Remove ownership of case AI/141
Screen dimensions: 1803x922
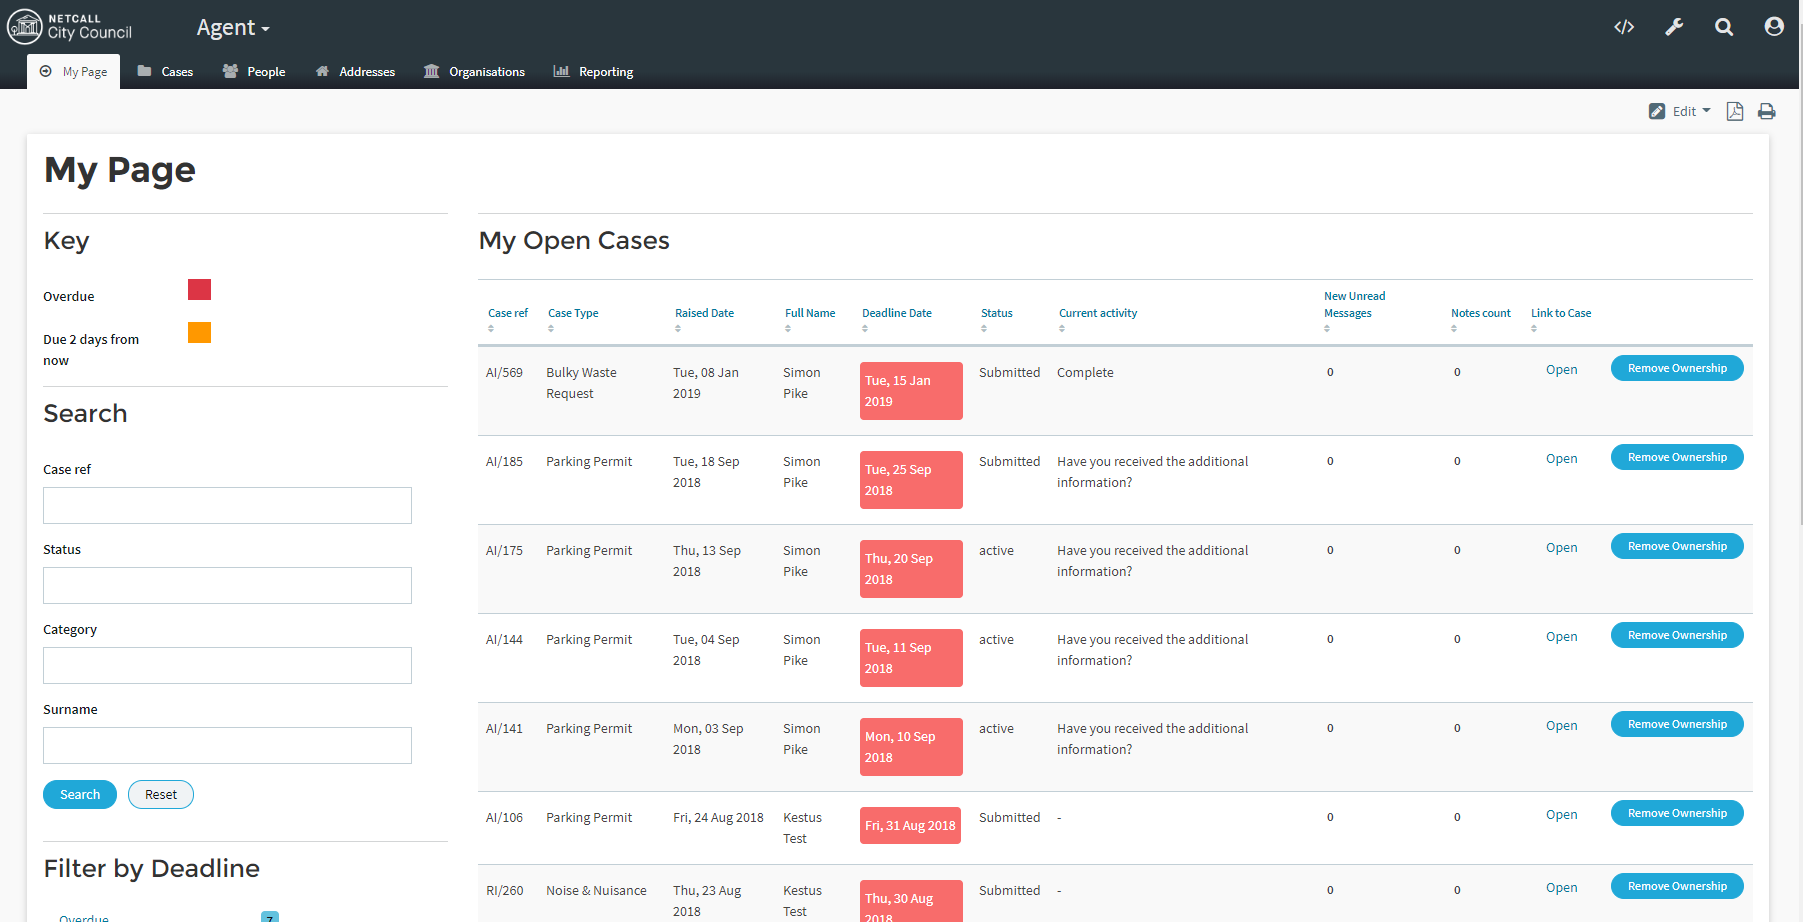click(x=1677, y=724)
